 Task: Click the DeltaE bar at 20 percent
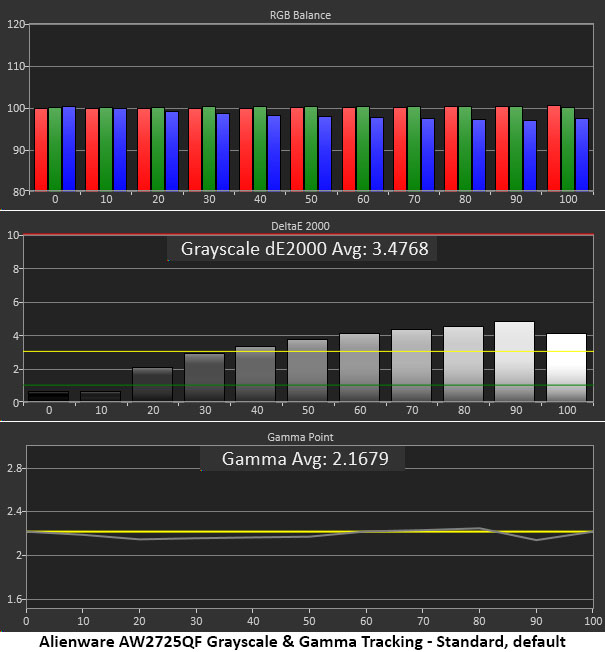coord(152,384)
